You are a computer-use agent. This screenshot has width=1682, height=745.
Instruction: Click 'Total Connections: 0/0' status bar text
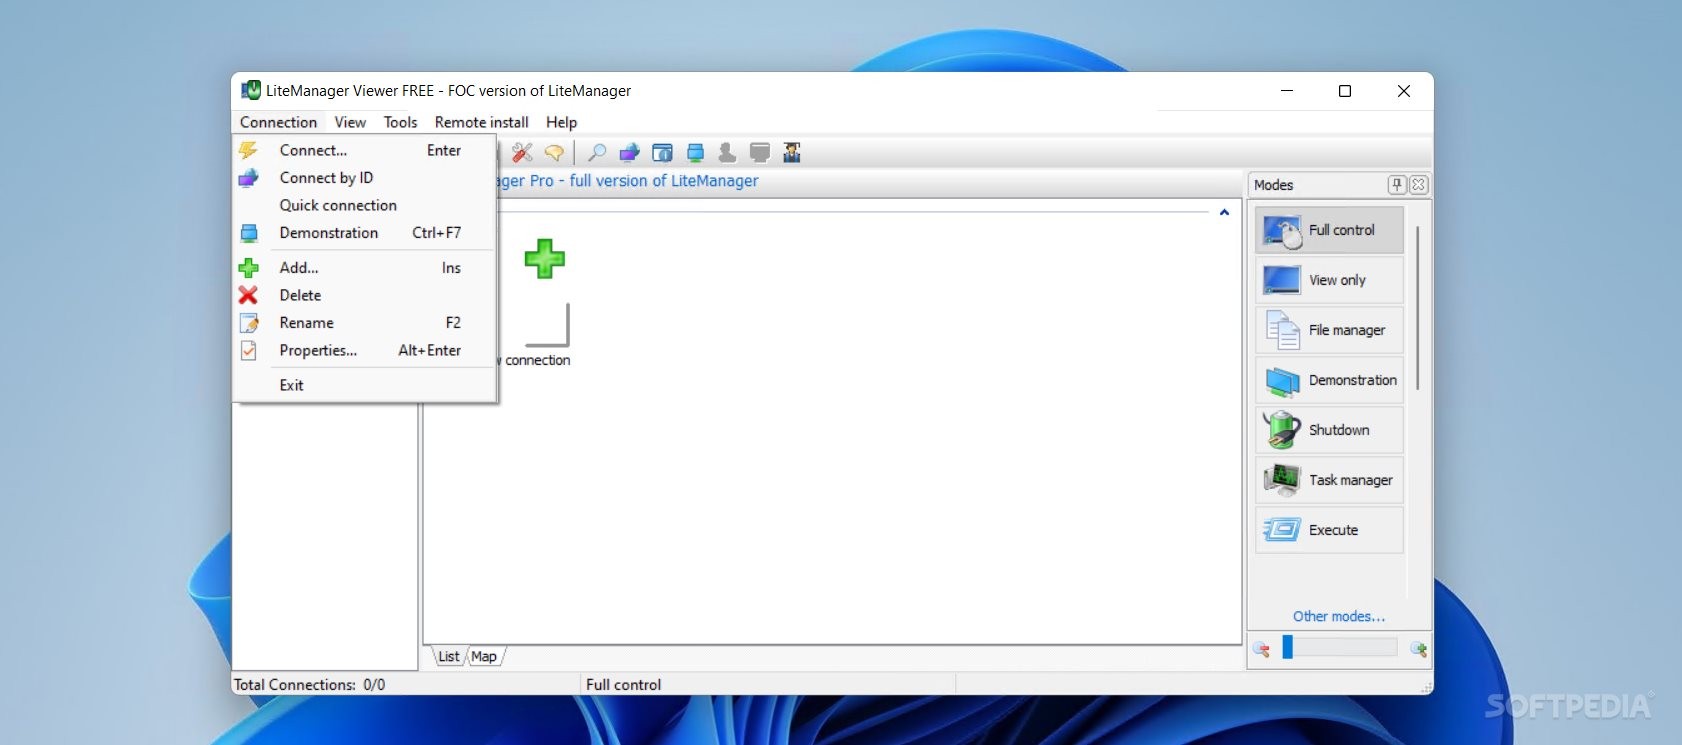(x=309, y=685)
